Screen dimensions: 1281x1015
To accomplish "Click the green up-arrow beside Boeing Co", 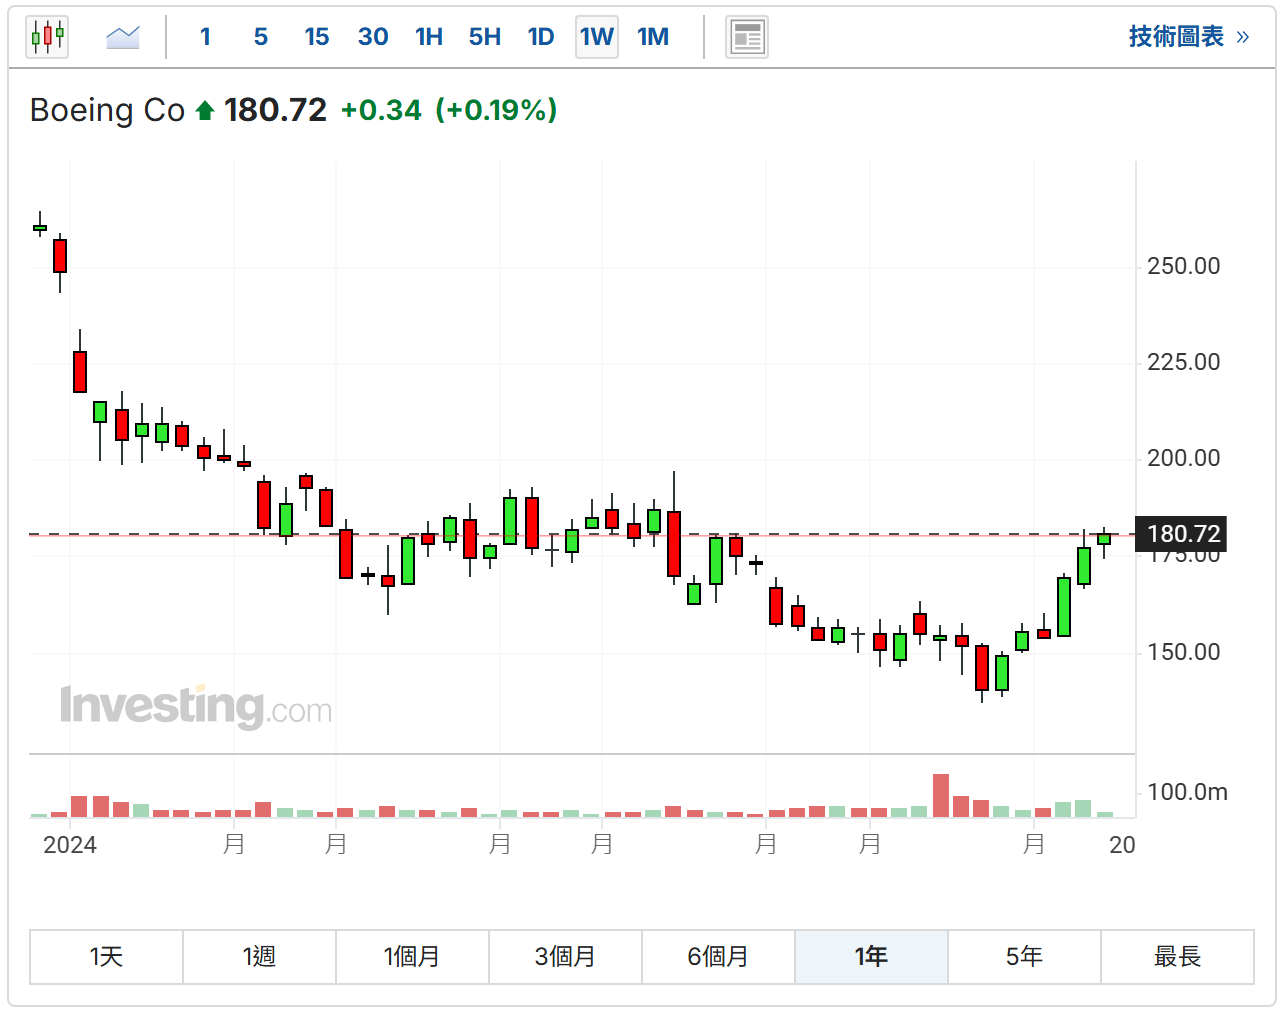I will click(x=205, y=111).
